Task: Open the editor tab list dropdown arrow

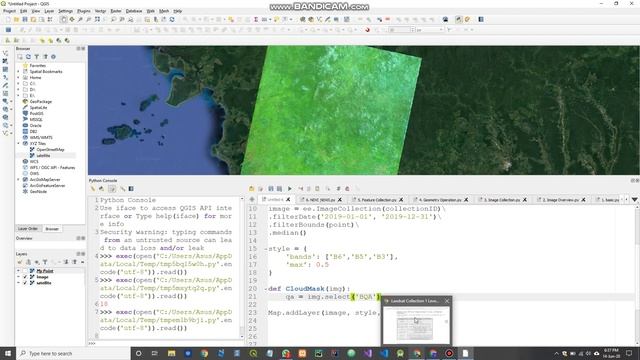Action: click(635, 200)
